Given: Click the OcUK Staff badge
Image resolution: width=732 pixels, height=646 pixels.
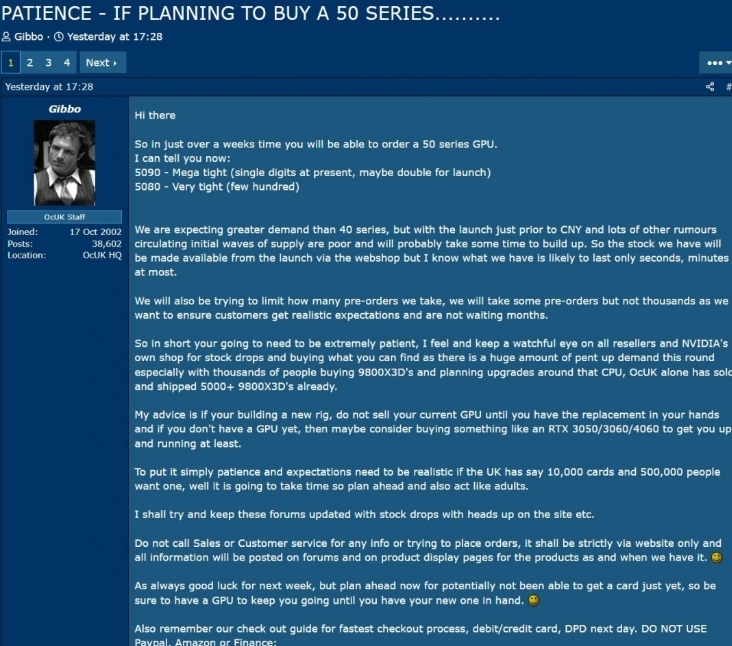Looking at the screenshot, I should (64, 217).
